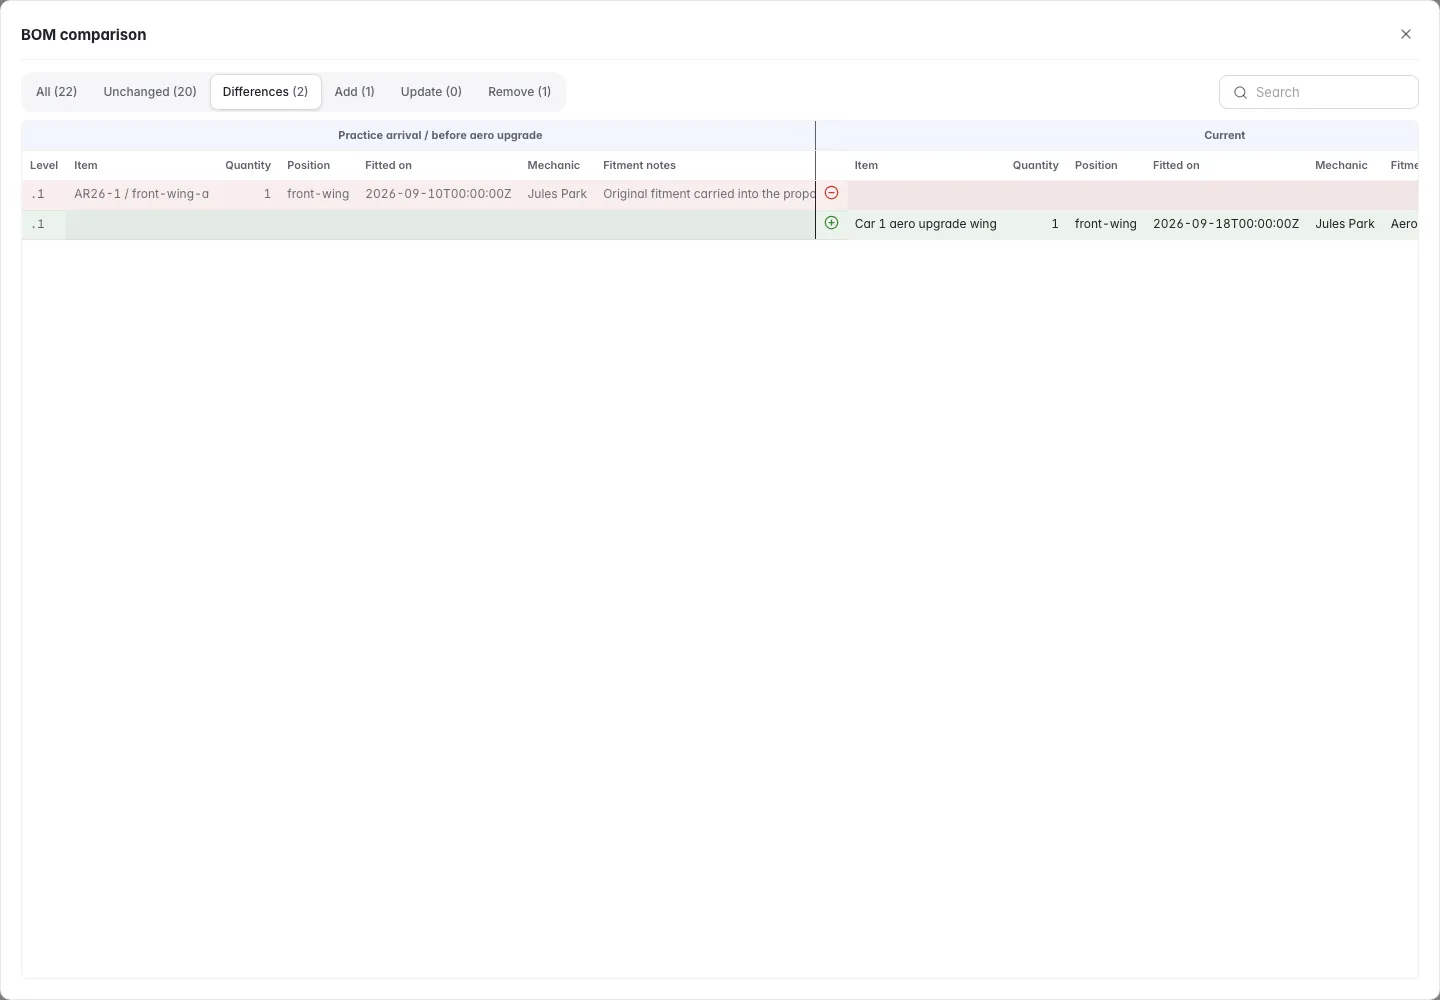Select the AR26-1 / front-wing-a item cell
Screen dimensions: 1440x1000
(141, 194)
